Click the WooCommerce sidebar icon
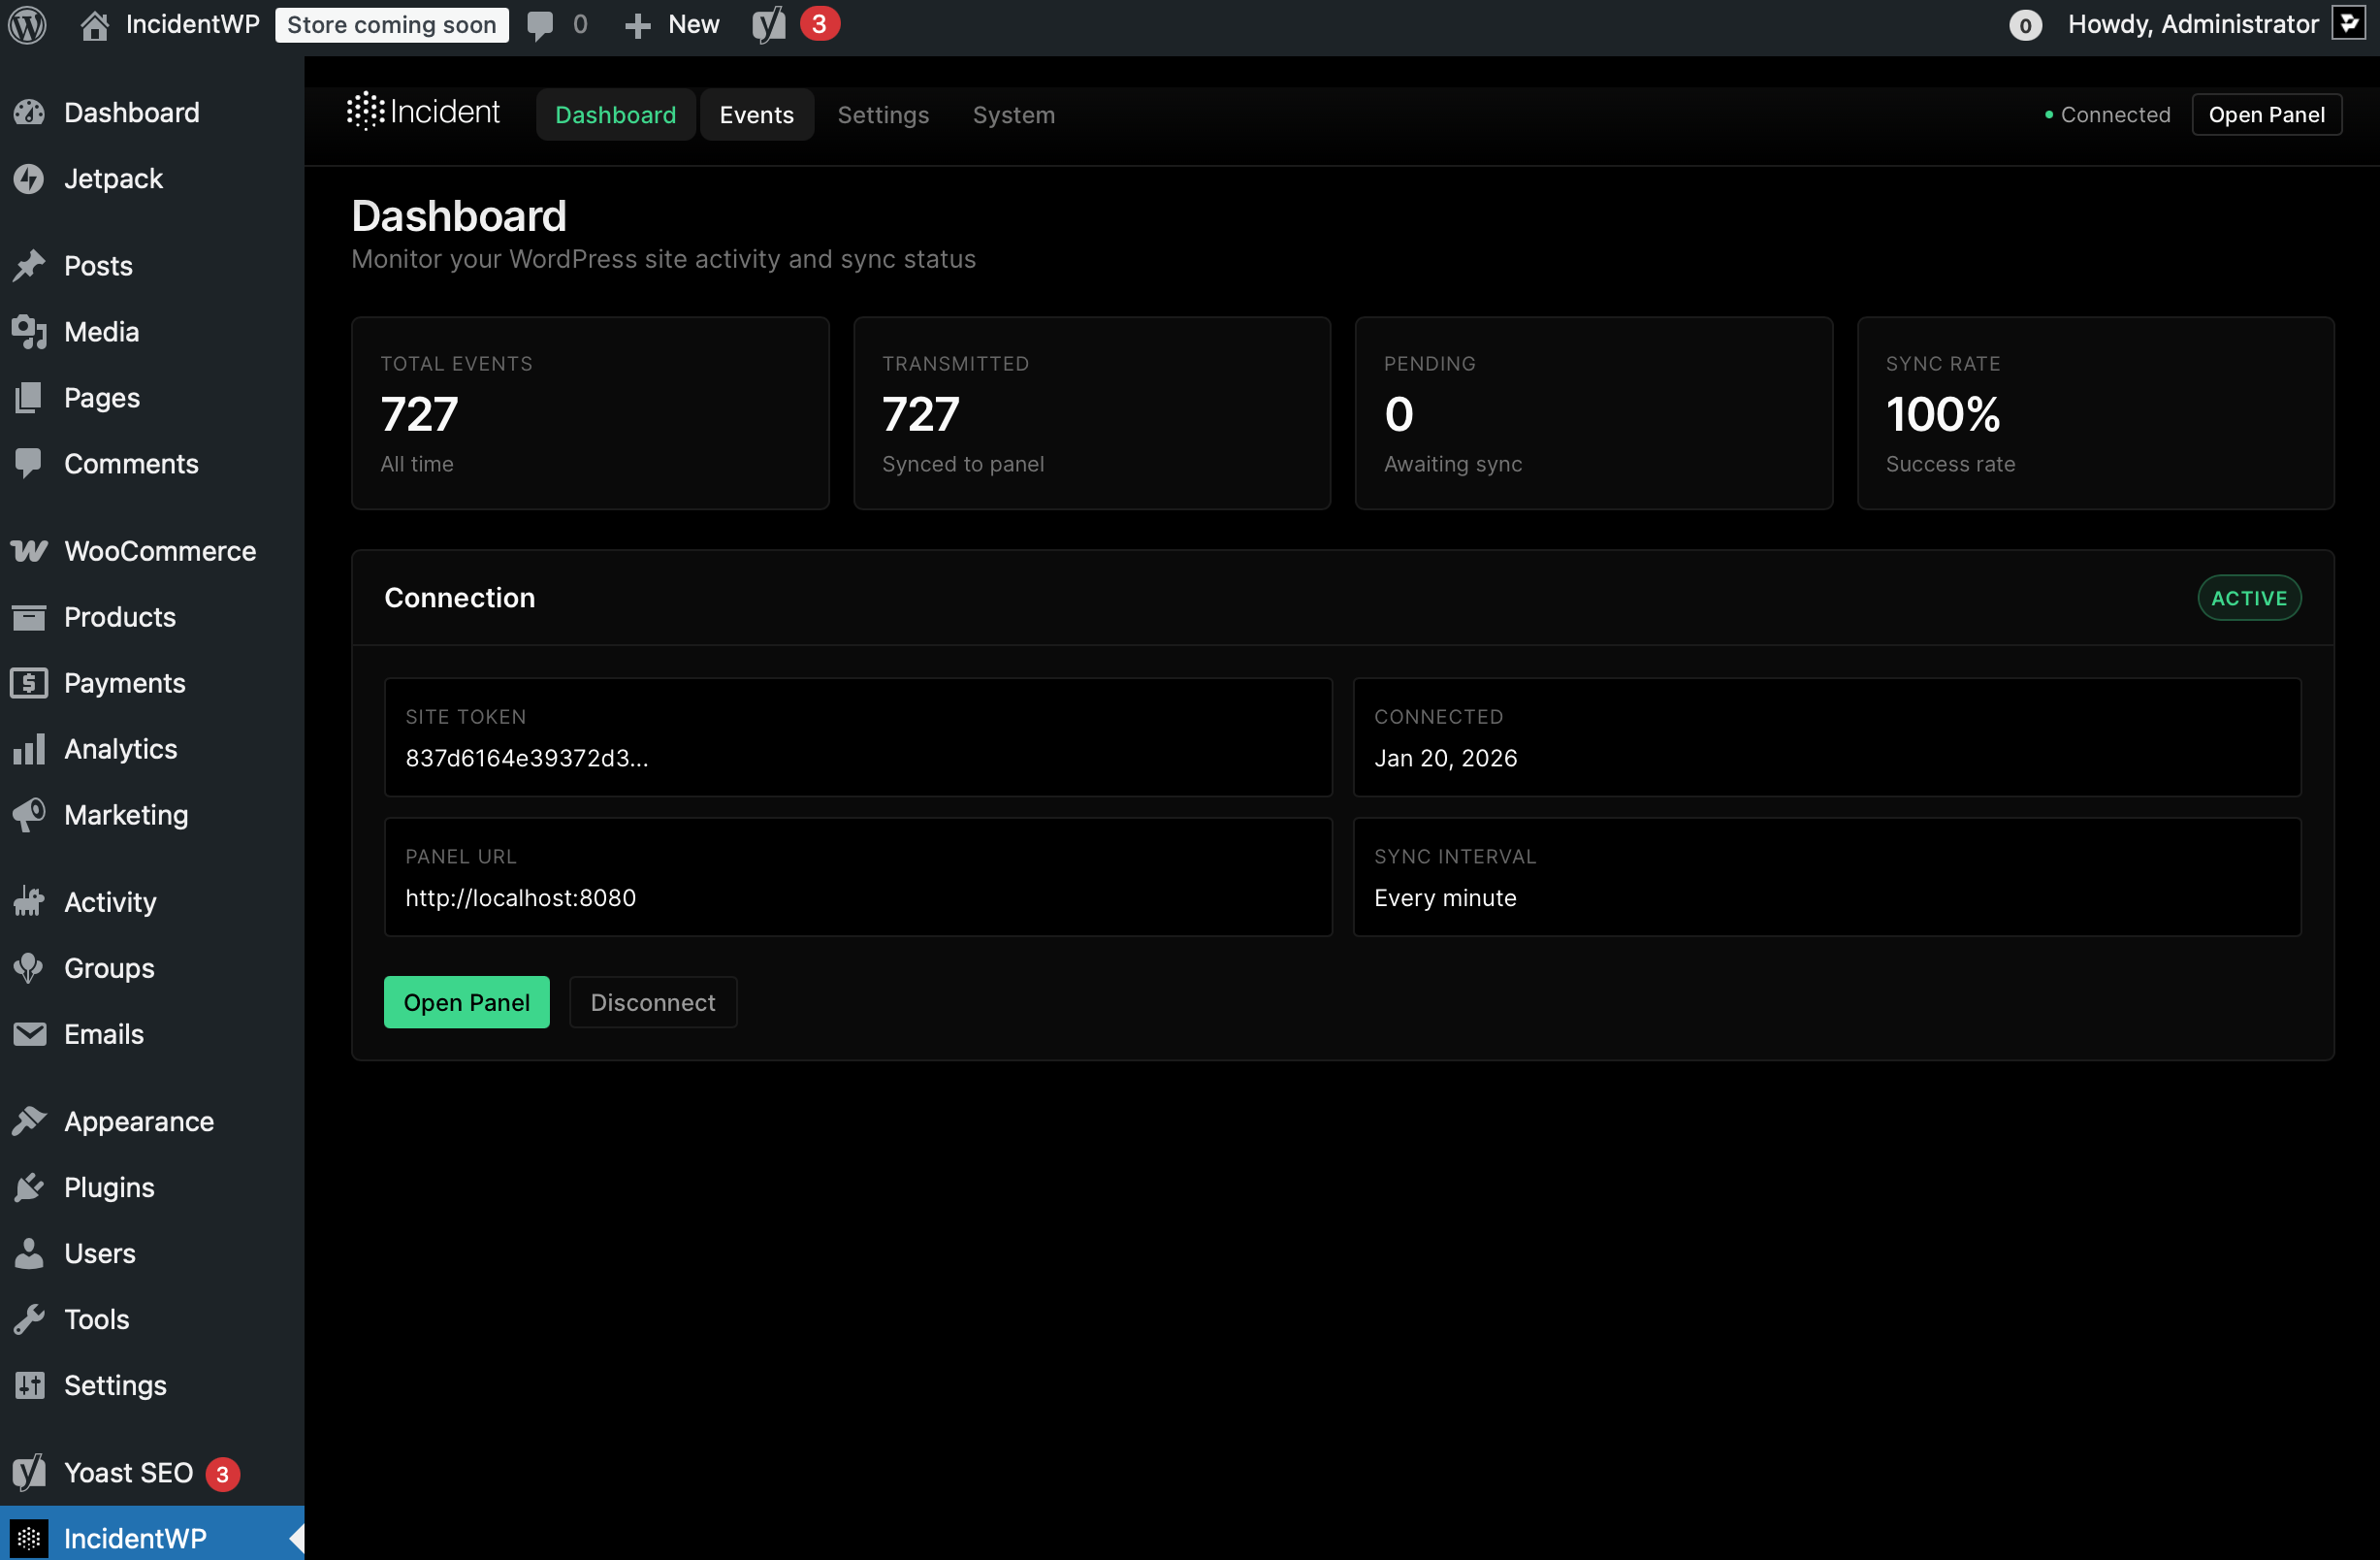The image size is (2380, 1560). (29, 551)
